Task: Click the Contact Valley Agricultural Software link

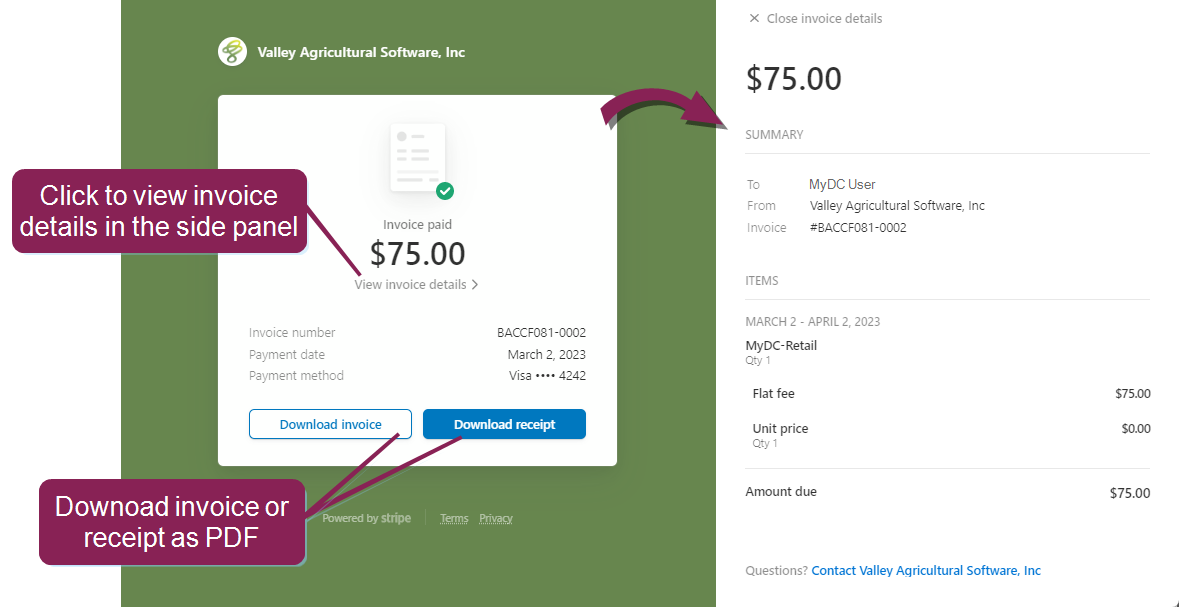Action: pyautogui.click(x=926, y=571)
